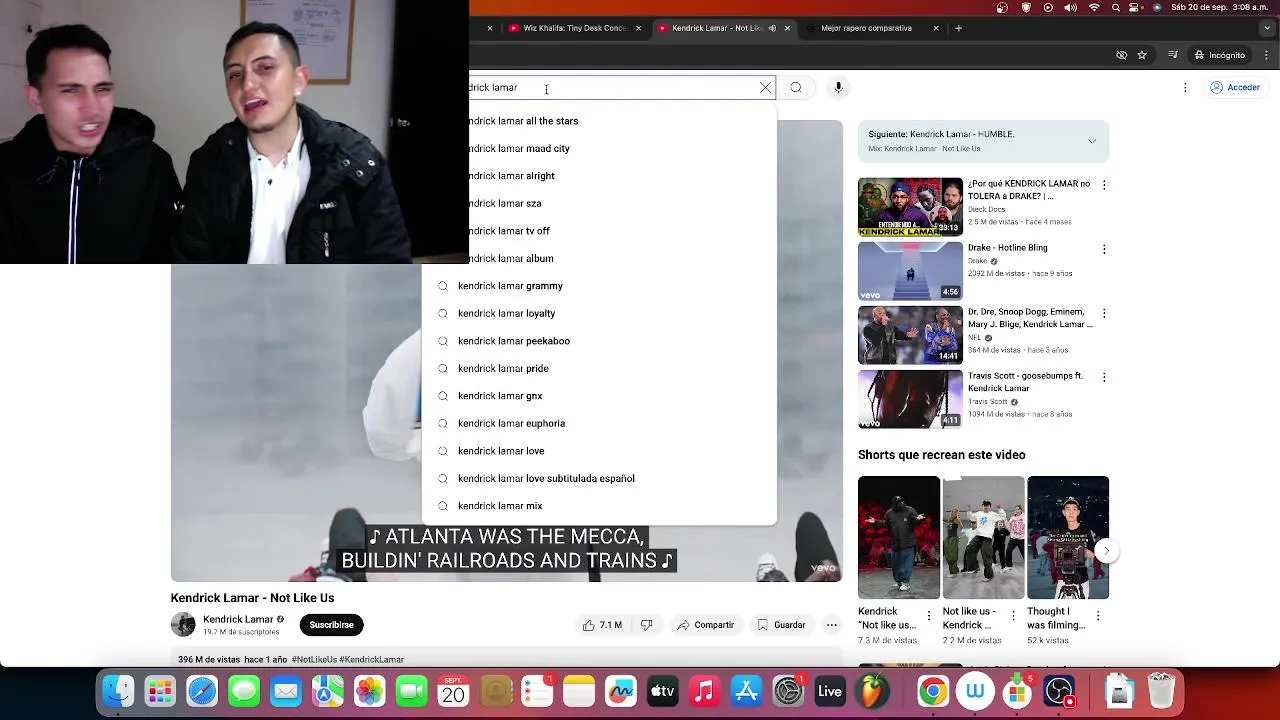
Task: Open options for Kendrick "Not like us short
Action: tap(928, 617)
